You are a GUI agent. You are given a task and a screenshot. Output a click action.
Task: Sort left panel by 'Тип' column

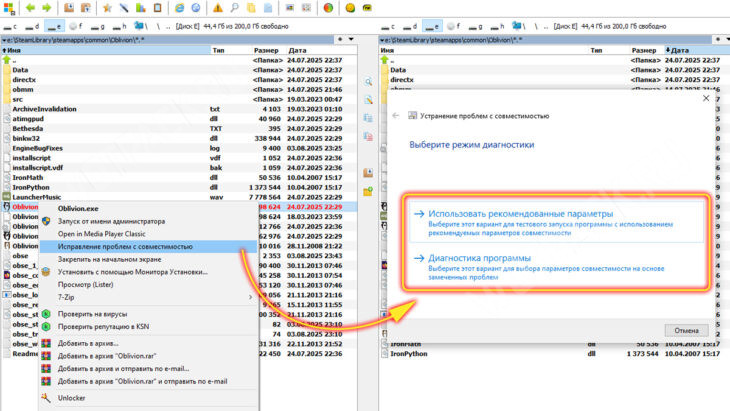[218, 50]
